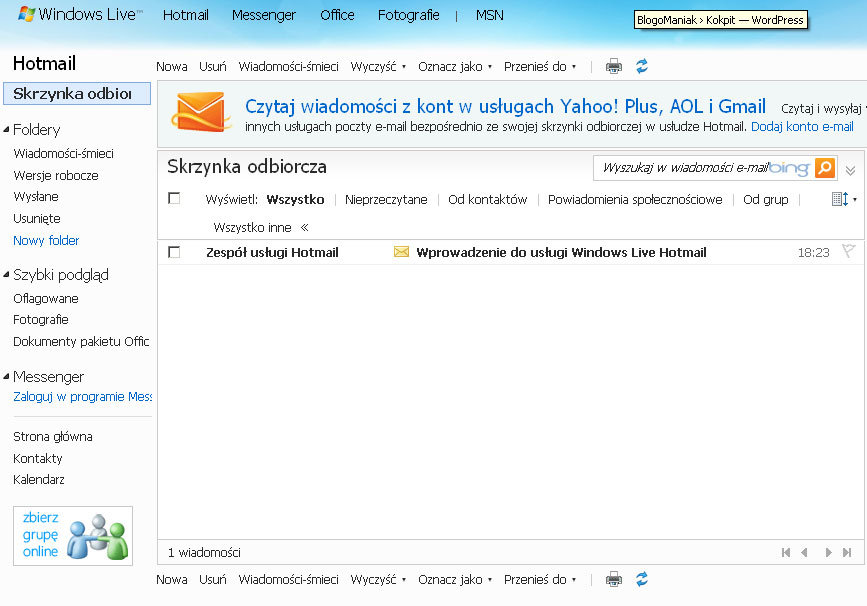This screenshot has width=867, height=606.
Task: Open 'Usunięte' folder
Action: pyautogui.click(x=37, y=218)
